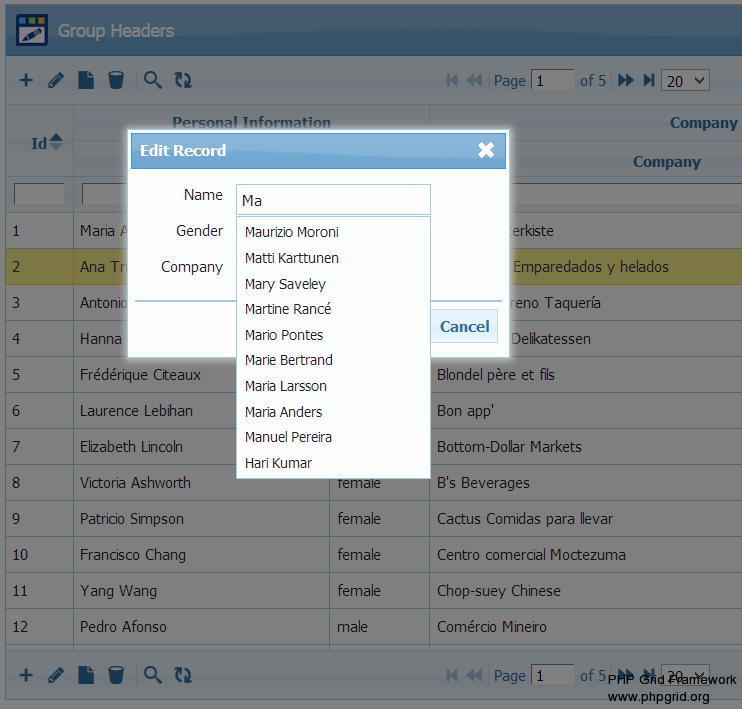Click the Cancel button in the dialog

[464, 326]
